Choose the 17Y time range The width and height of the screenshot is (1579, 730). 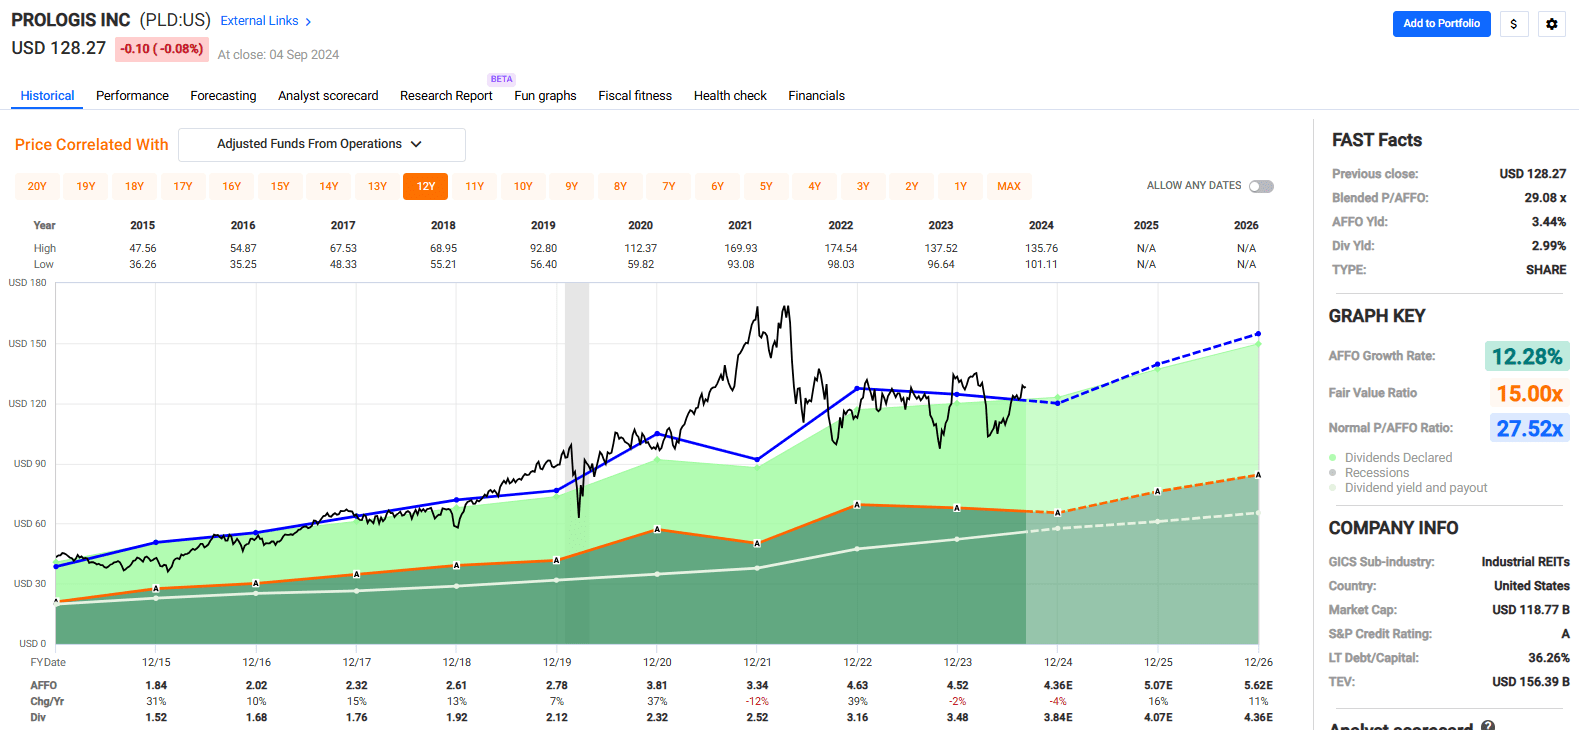183,186
